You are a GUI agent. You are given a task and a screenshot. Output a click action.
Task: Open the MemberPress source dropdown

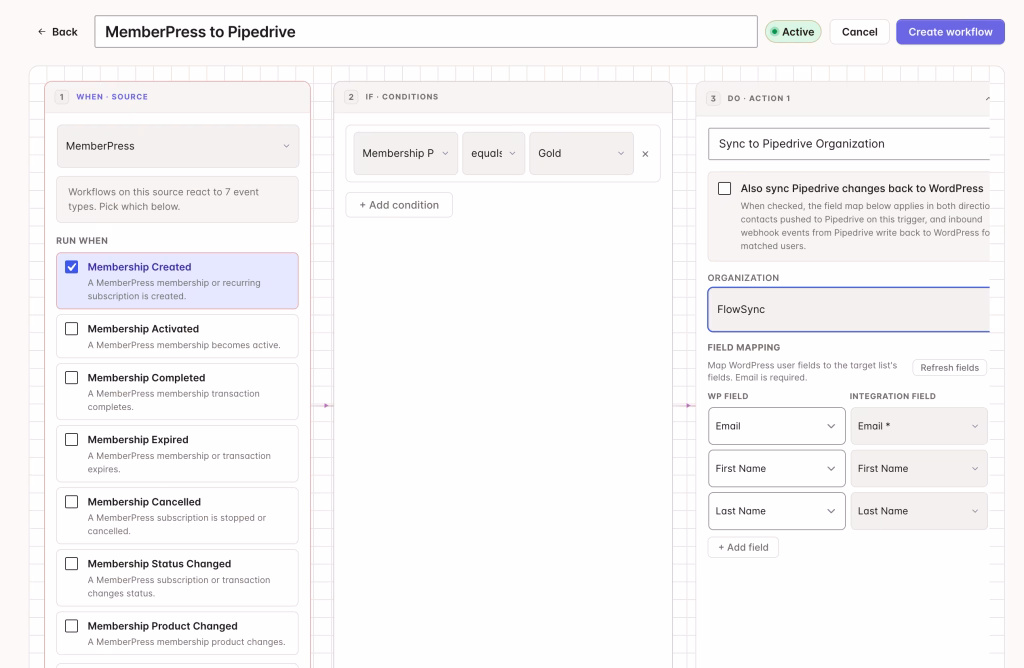click(178, 146)
